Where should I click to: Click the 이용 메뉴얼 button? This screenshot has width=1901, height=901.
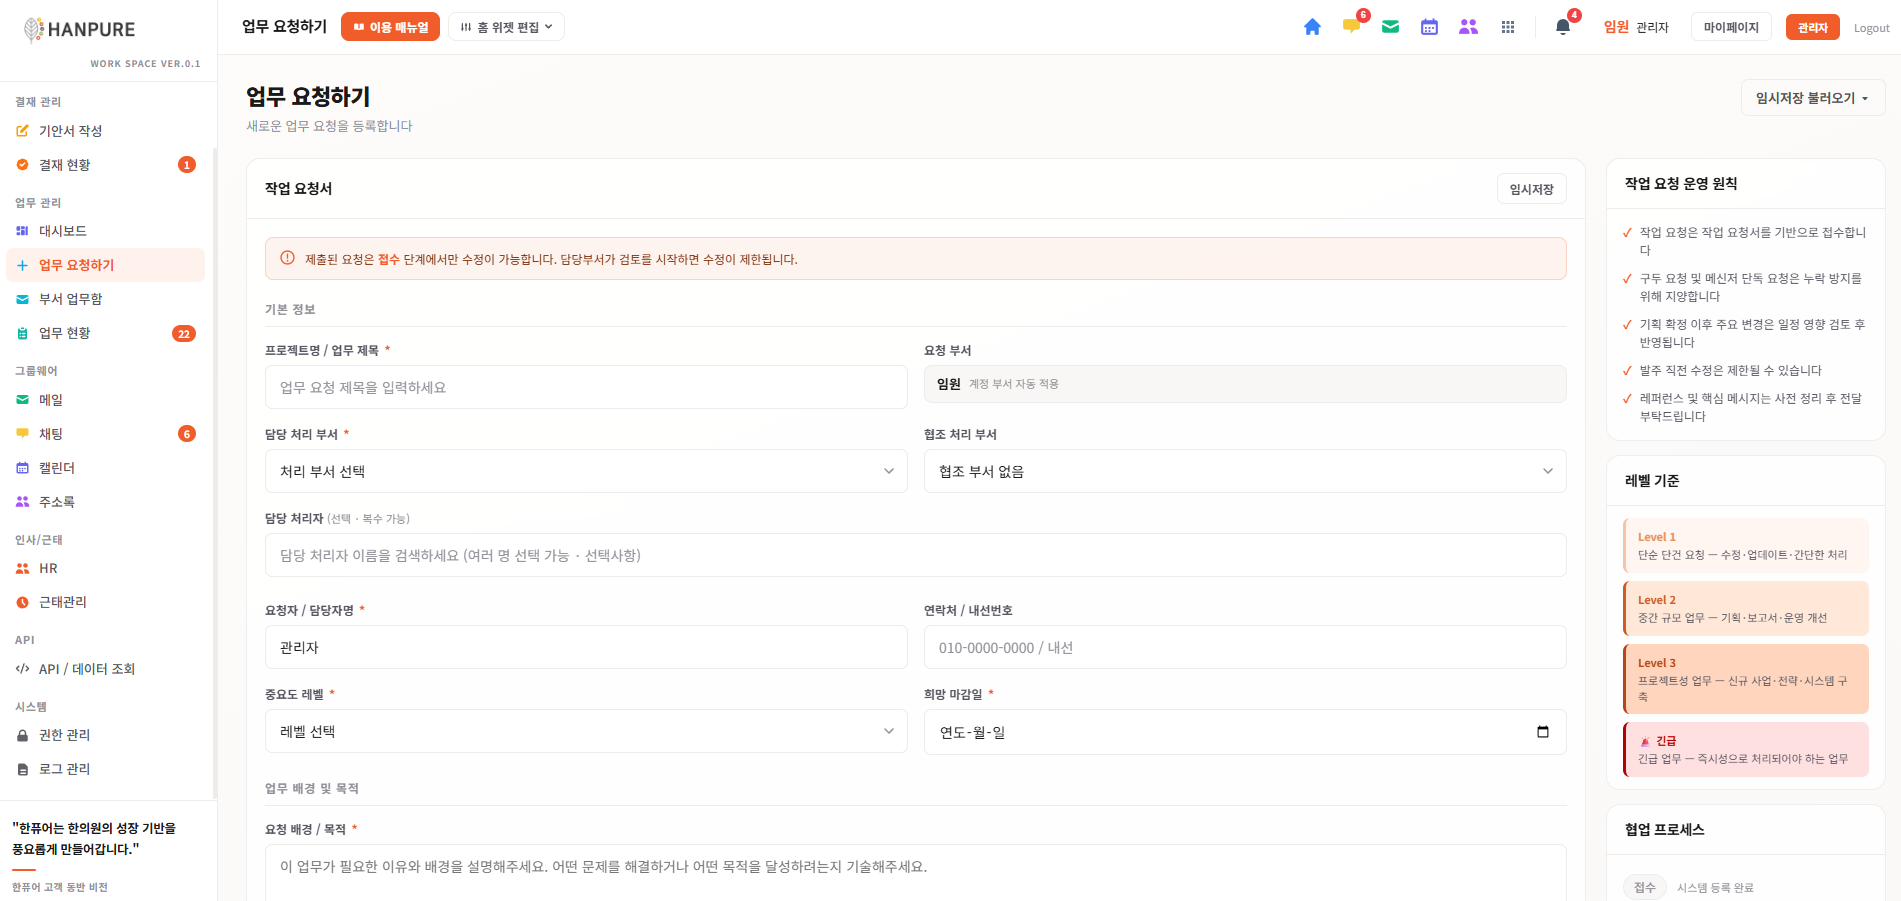[390, 27]
